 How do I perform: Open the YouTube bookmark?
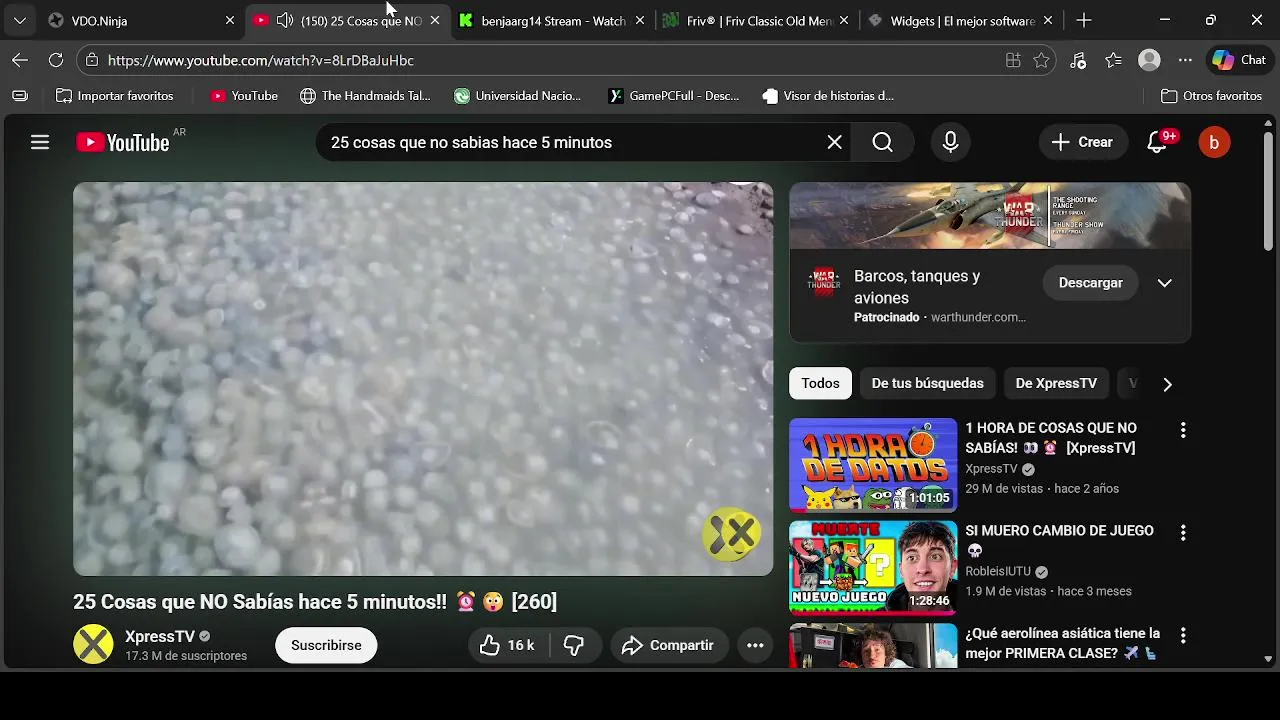[244, 96]
